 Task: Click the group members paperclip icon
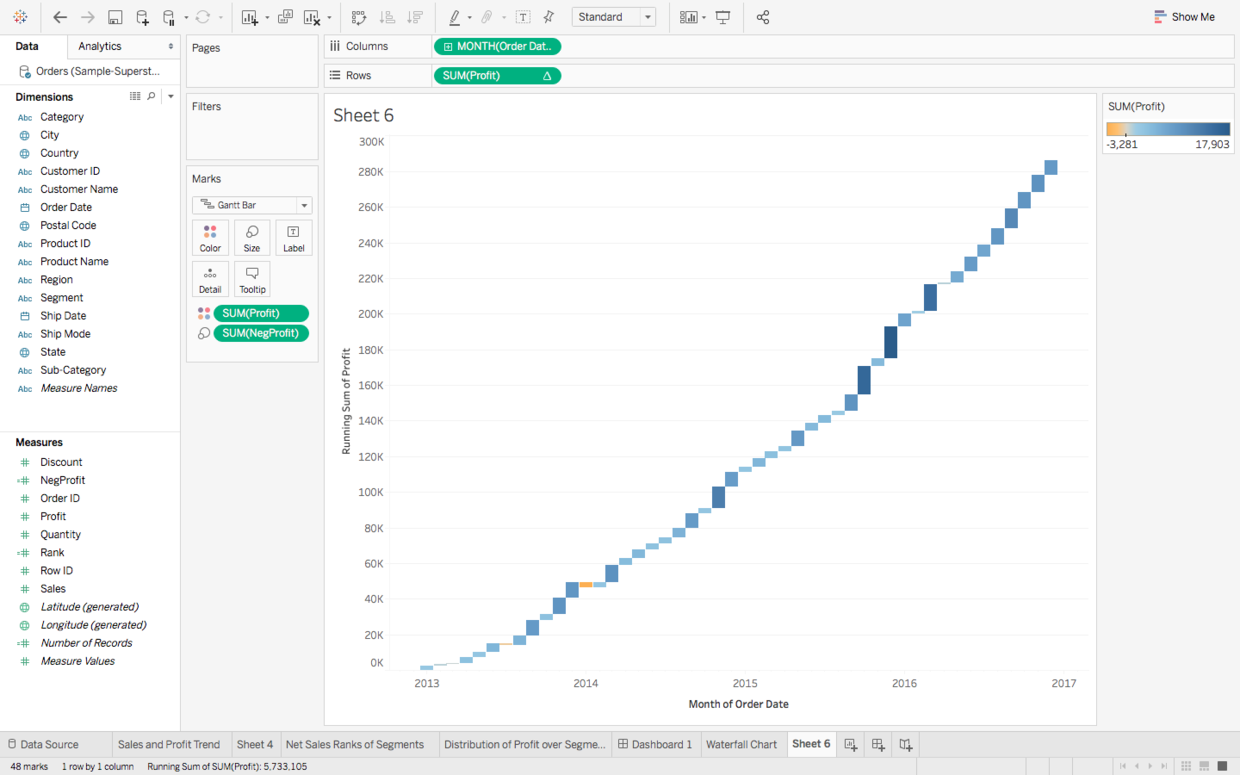[487, 17]
